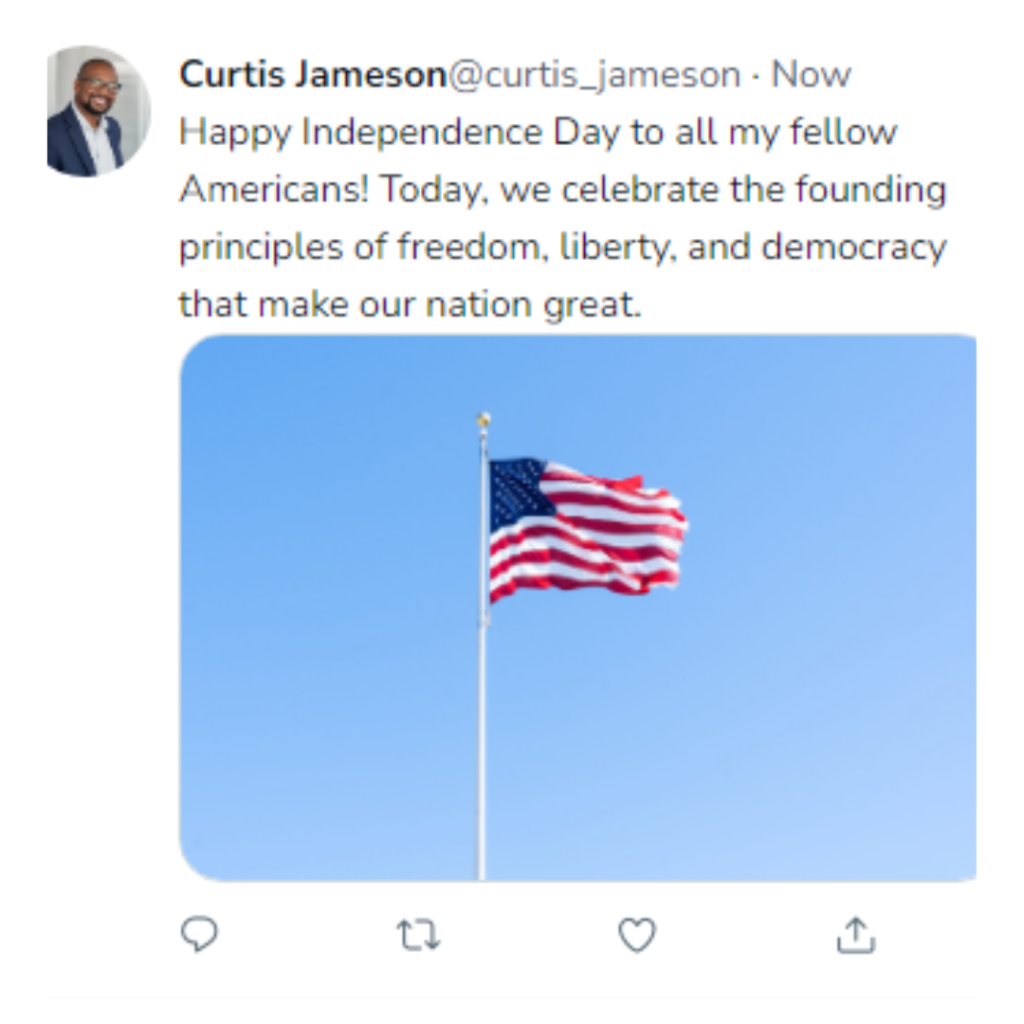Screen dimensions: 1024x1024
Task: Reply to Curtis Jameson's post
Action: pyautogui.click(x=199, y=935)
